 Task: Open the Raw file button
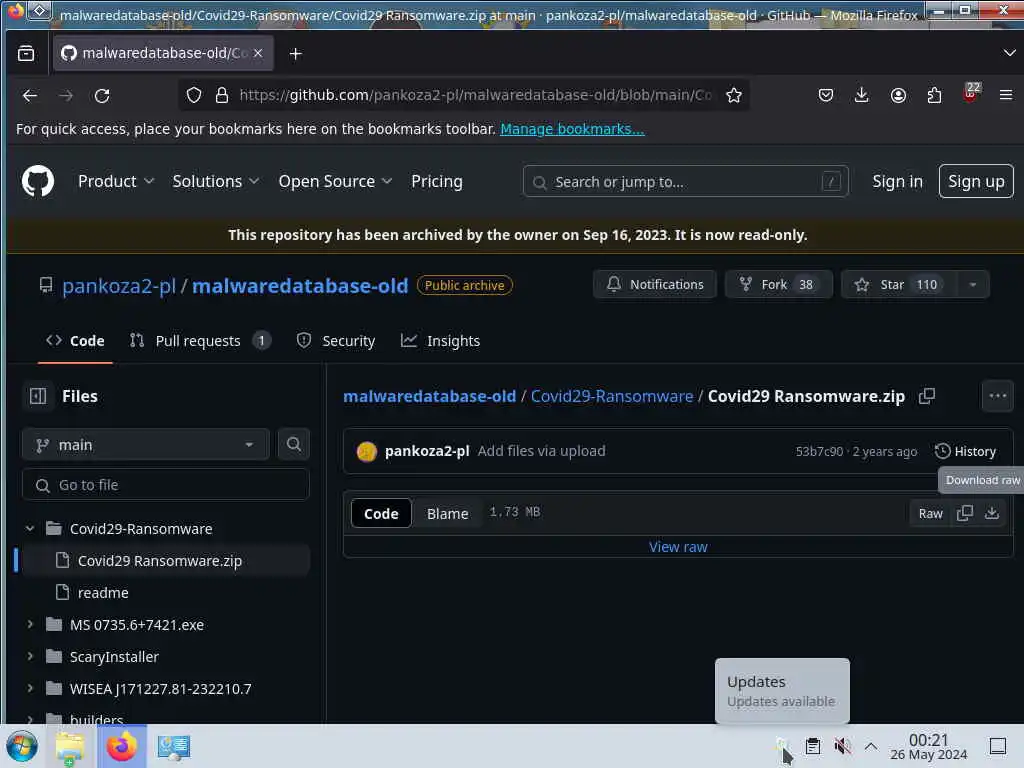[930, 513]
